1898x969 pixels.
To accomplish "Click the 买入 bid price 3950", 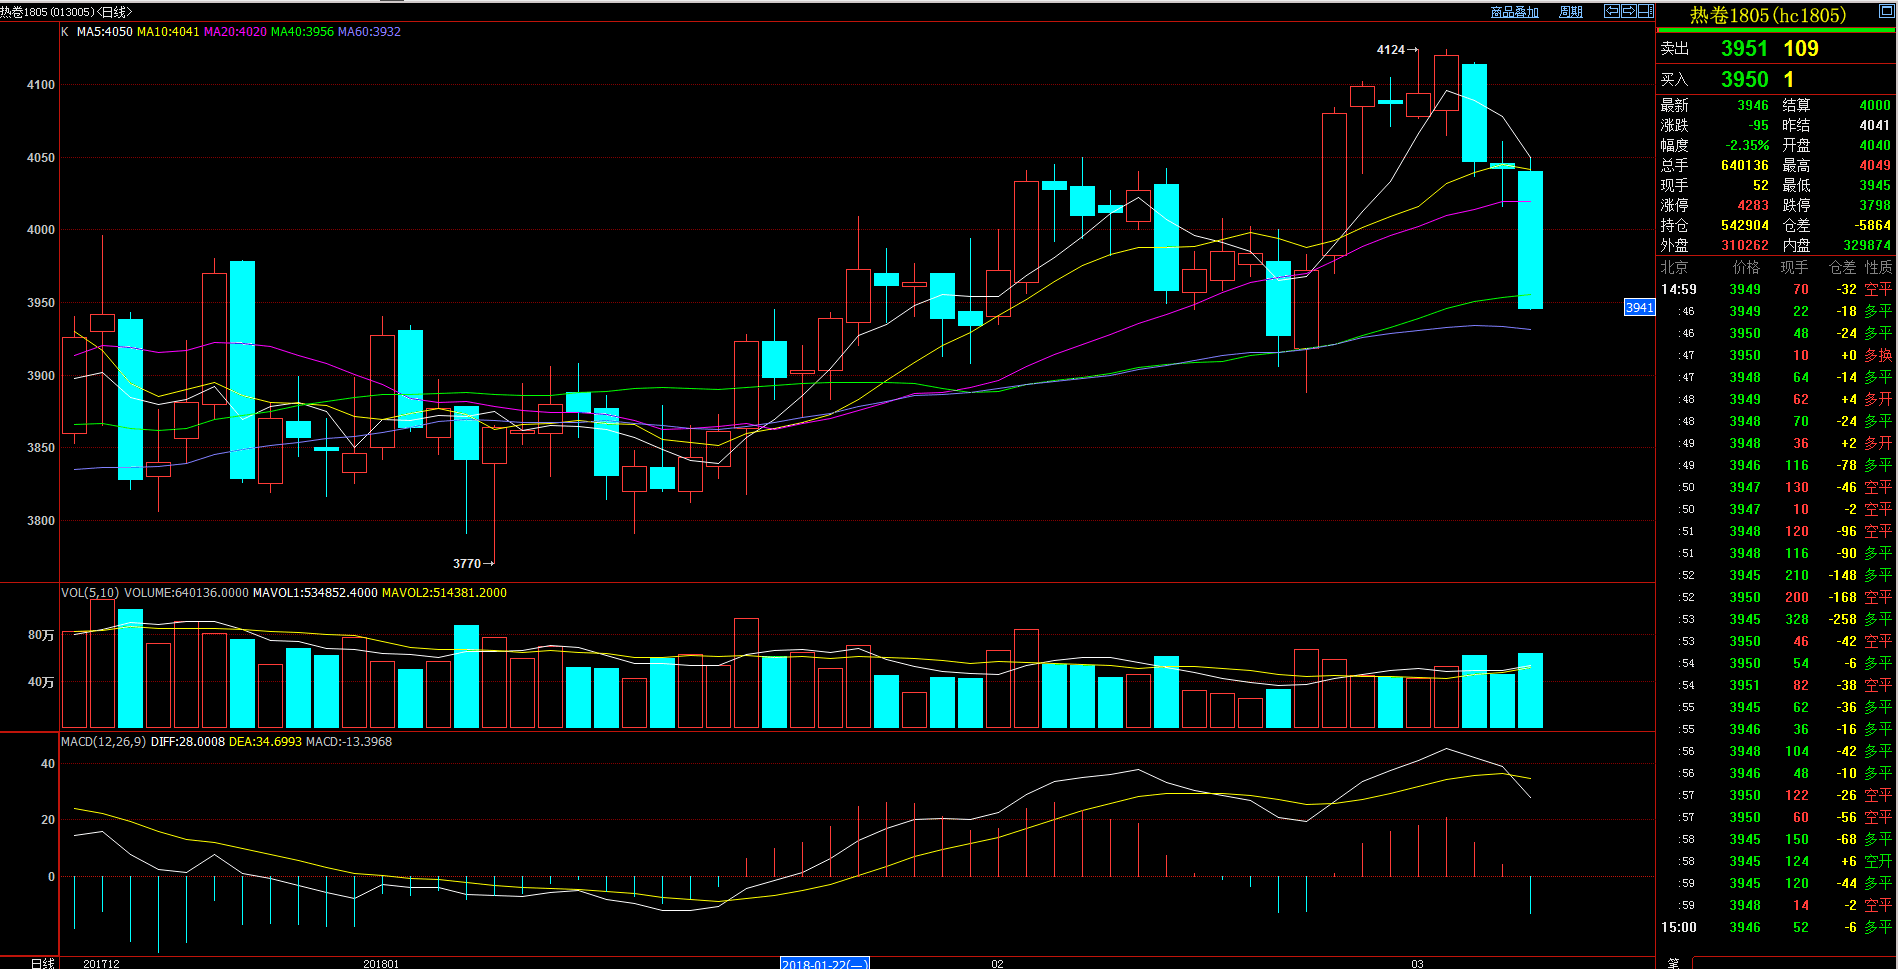I will pos(1744,79).
